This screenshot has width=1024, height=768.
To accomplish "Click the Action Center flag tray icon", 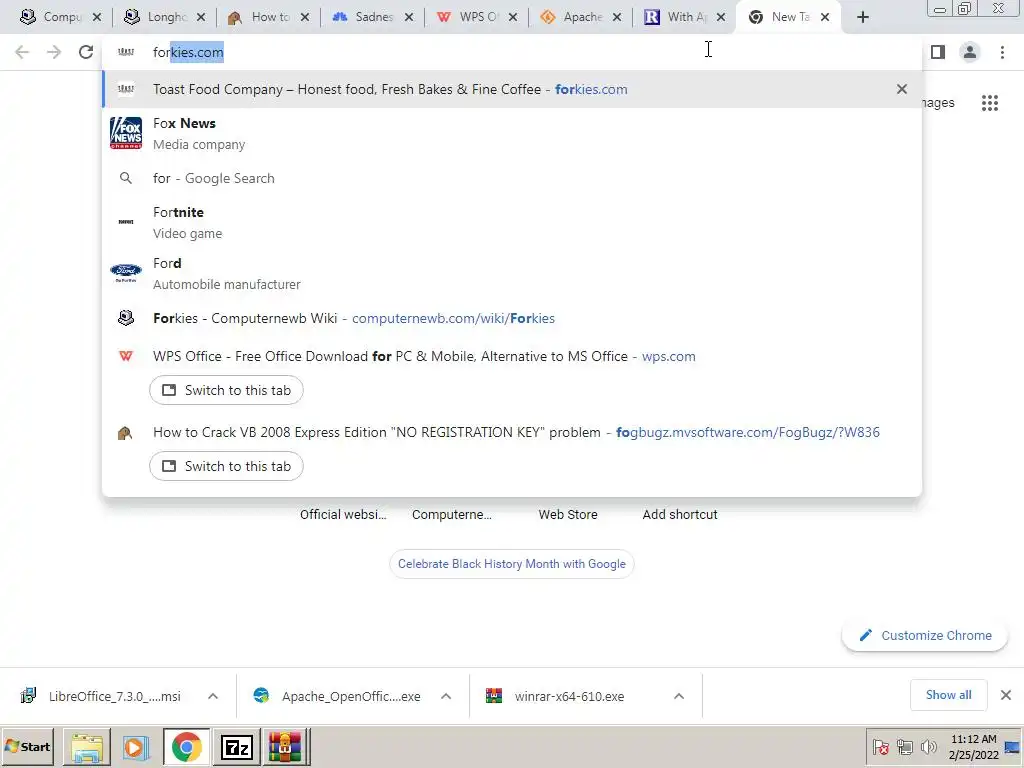I will pyautogui.click(x=881, y=747).
